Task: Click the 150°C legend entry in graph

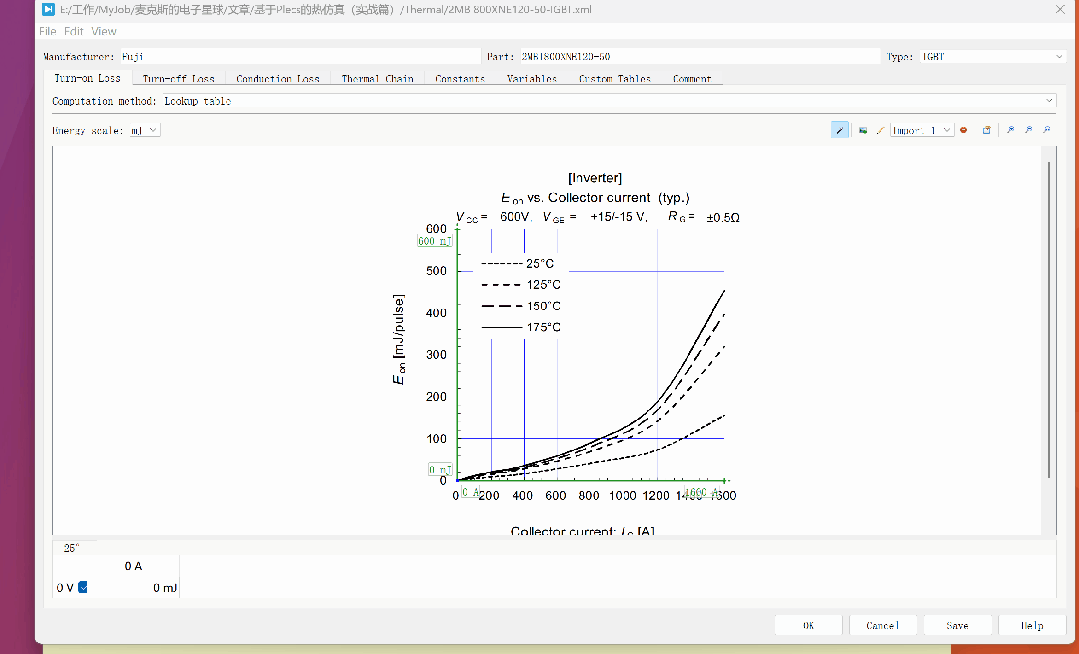Action: 521,306
